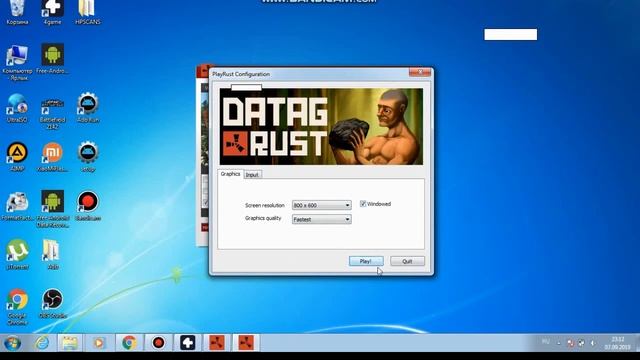This screenshot has height=360, width=640.
Task: Expand the Graphics quality dropdown
Action: 322,220
